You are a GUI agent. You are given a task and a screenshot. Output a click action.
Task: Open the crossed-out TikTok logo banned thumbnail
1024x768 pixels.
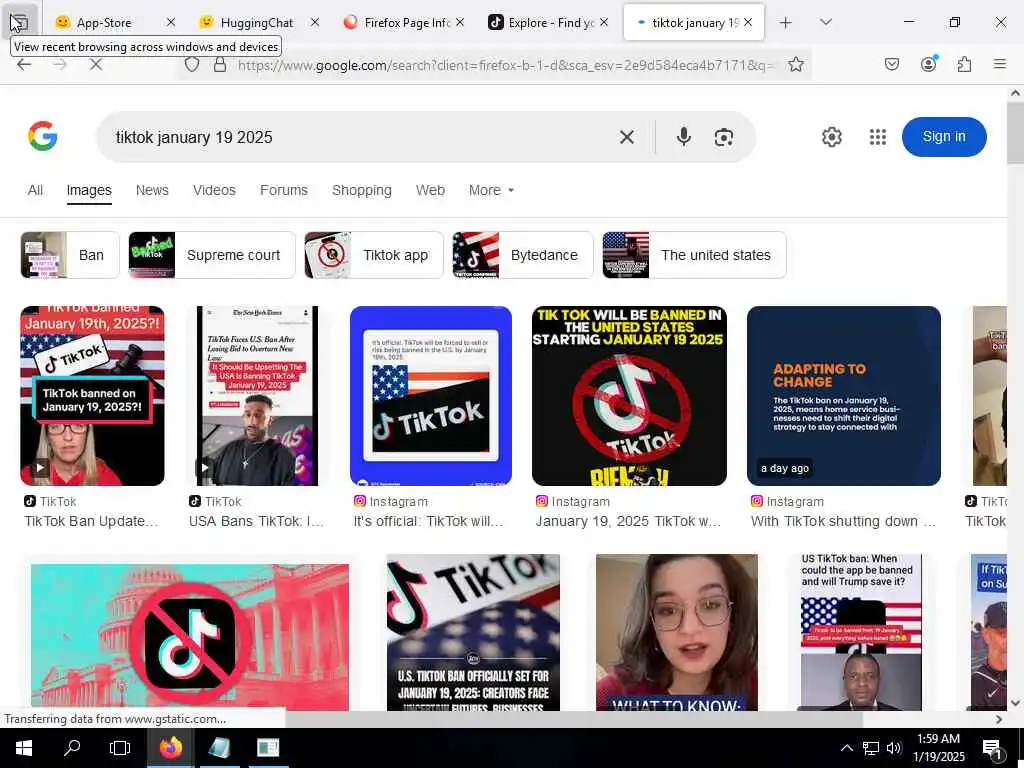click(x=629, y=396)
